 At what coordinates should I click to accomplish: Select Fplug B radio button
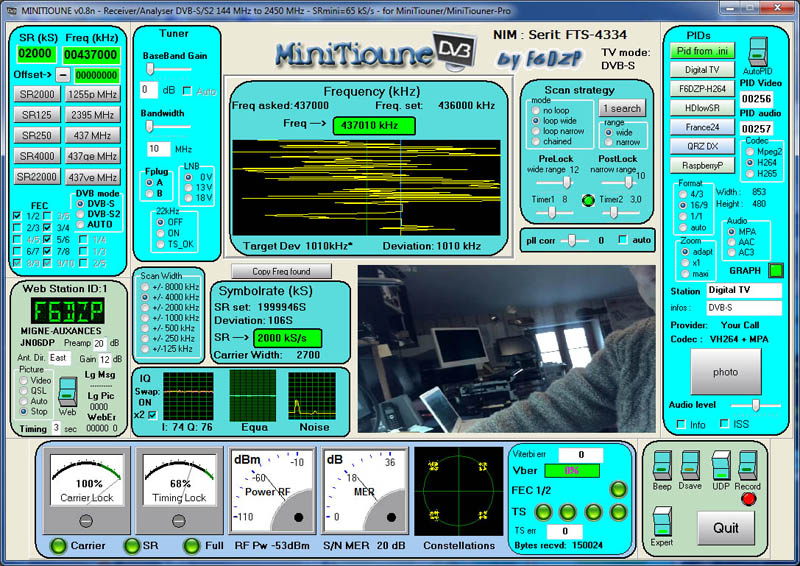(149, 193)
